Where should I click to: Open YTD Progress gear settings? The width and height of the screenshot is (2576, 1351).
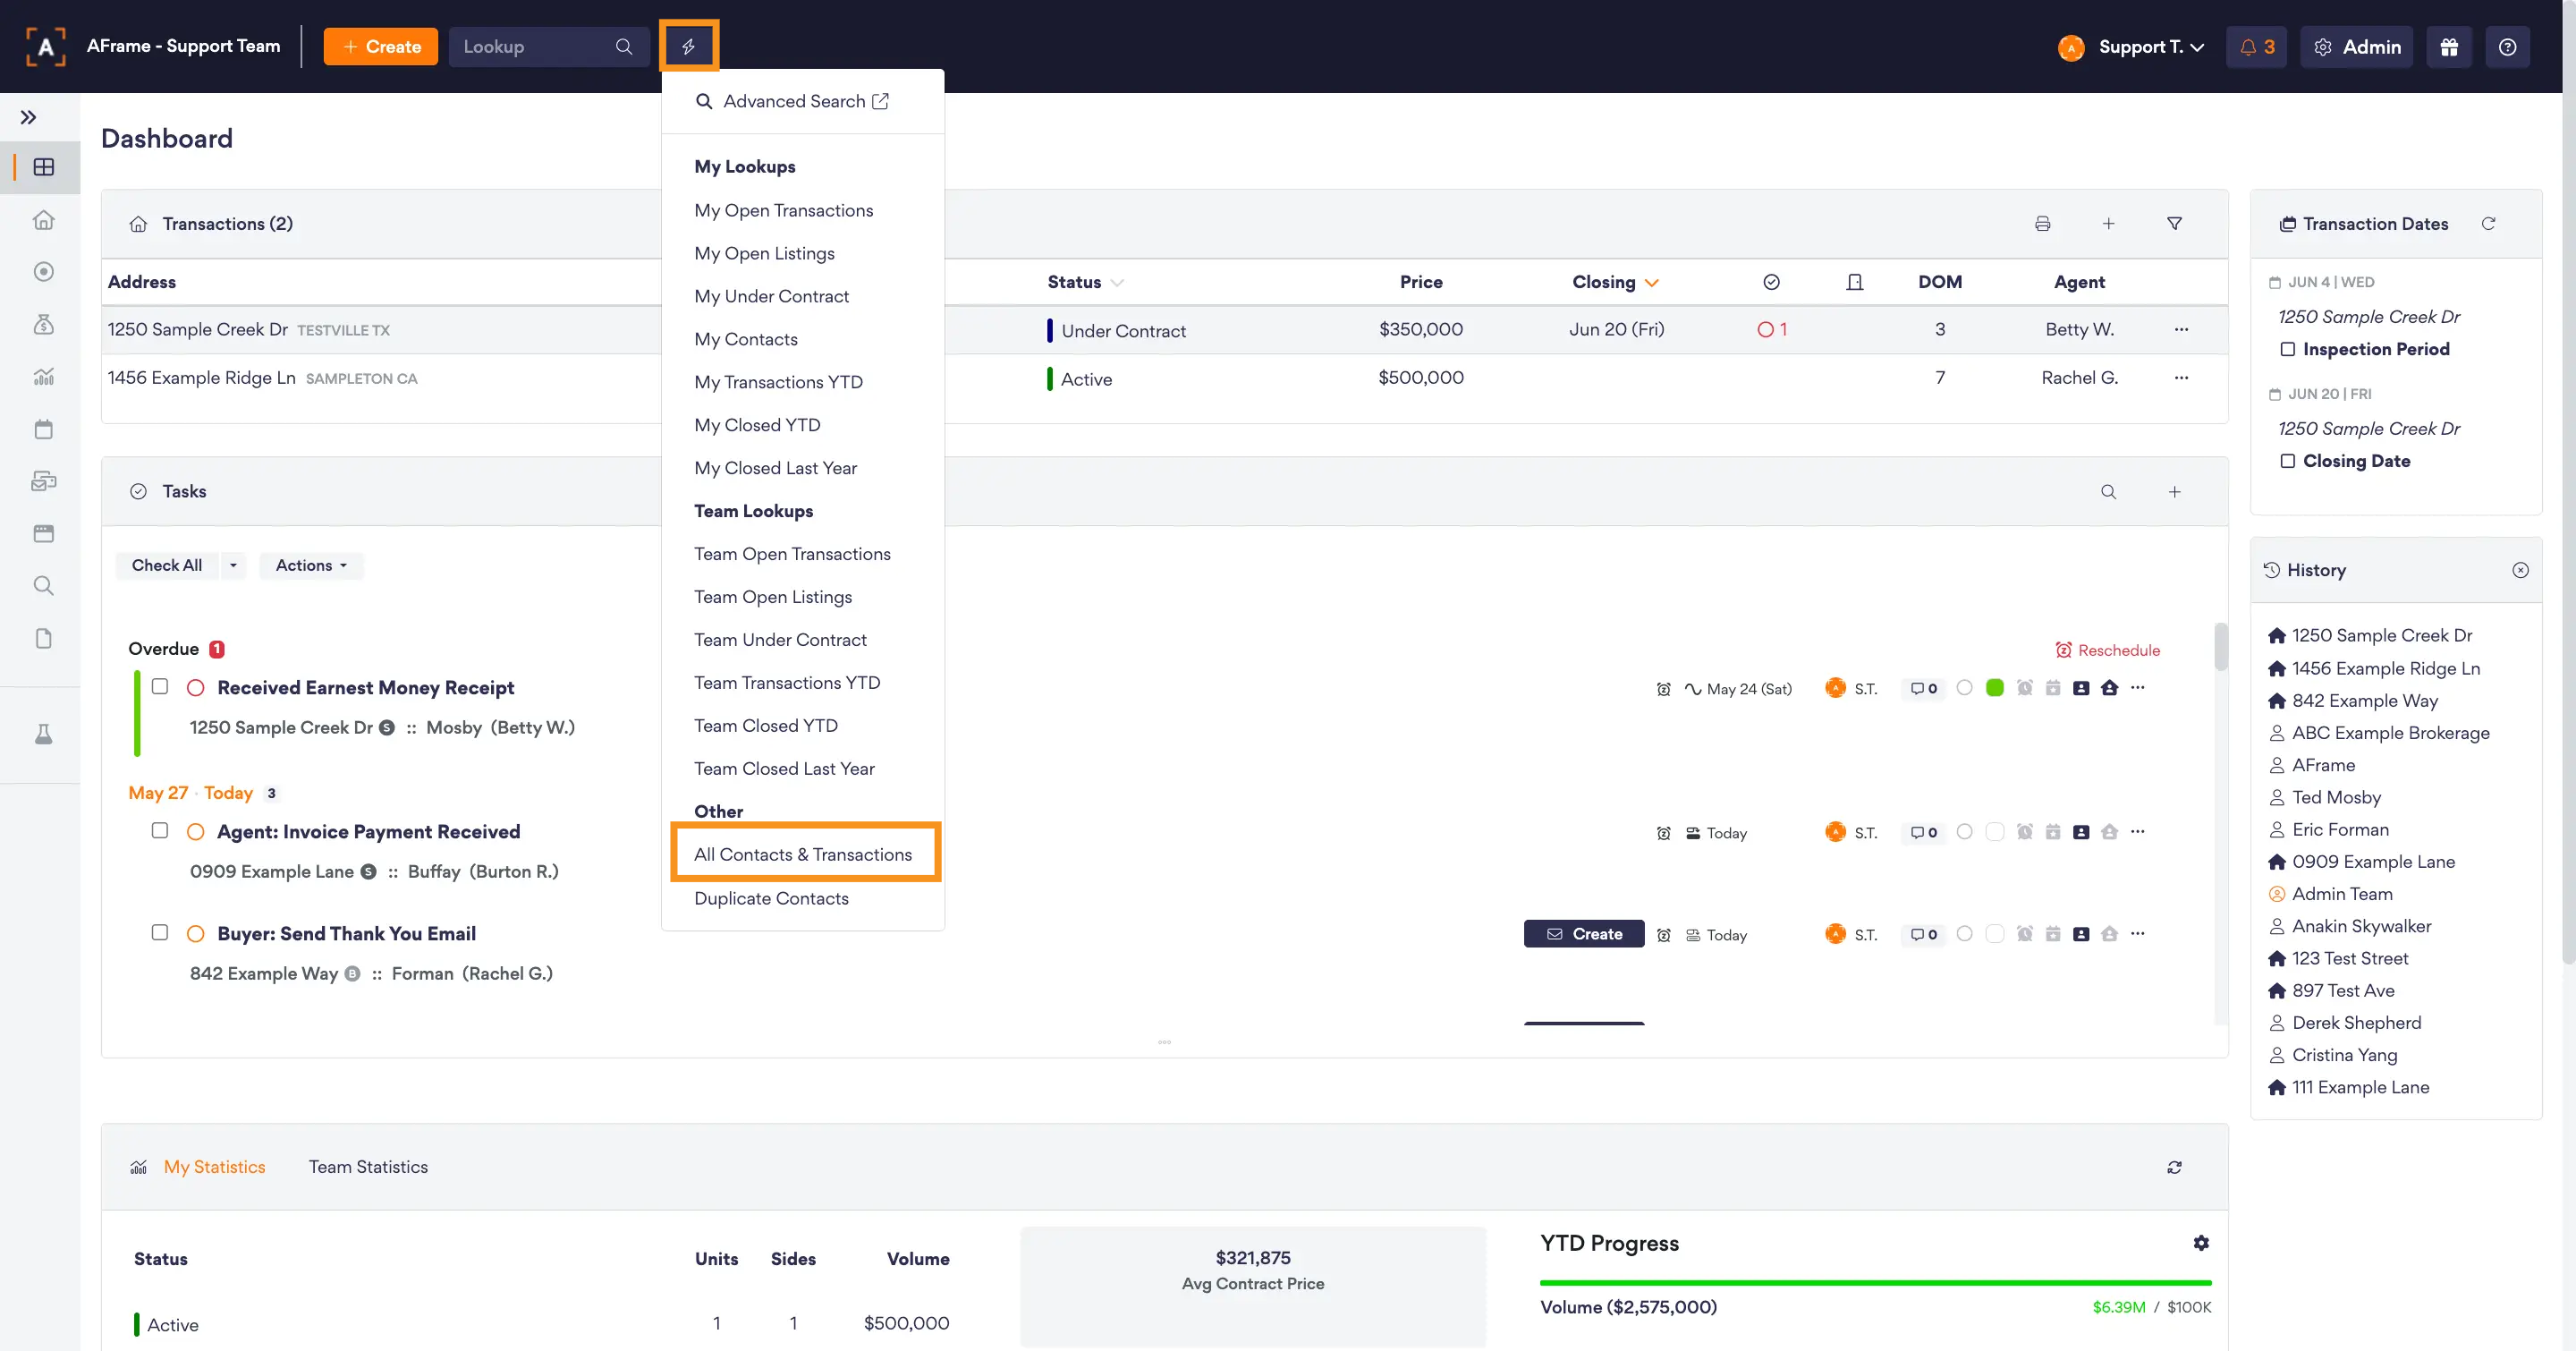tap(2200, 1243)
